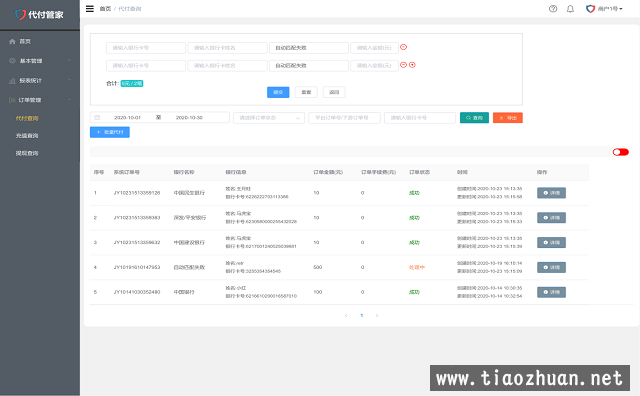The height and width of the screenshot is (396, 640).
Task: Click the 代付管家 shield logo
Action: point(20,15)
